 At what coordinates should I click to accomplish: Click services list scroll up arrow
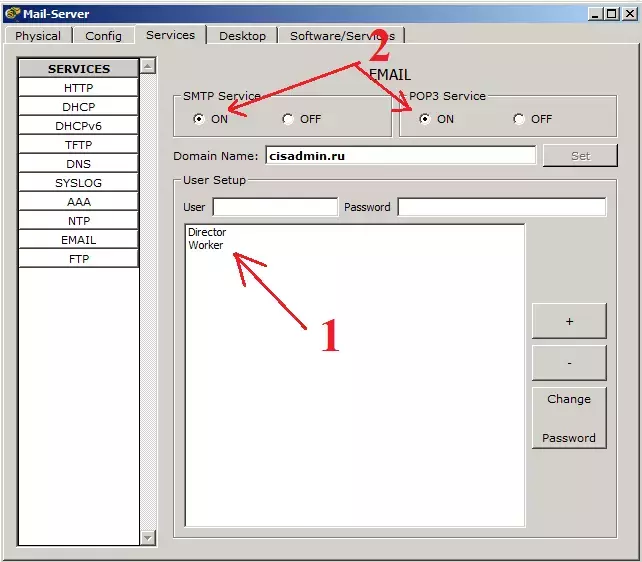tap(148, 65)
